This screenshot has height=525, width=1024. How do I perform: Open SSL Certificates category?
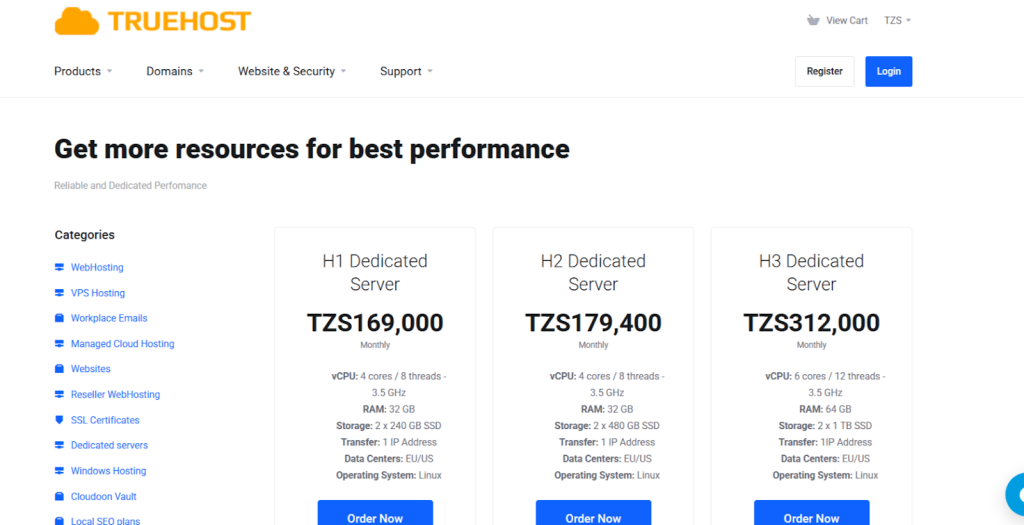pos(105,420)
